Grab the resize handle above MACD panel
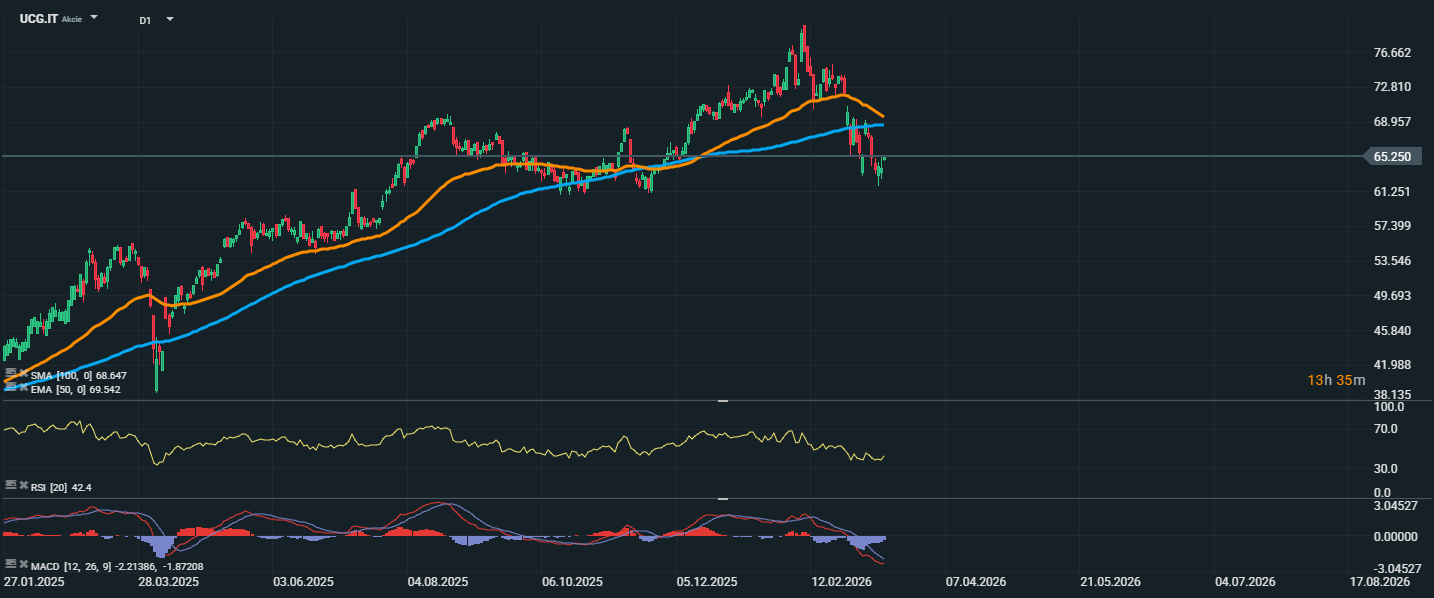Viewport: 1434px width, 598px height. click(x=723, y=498)
